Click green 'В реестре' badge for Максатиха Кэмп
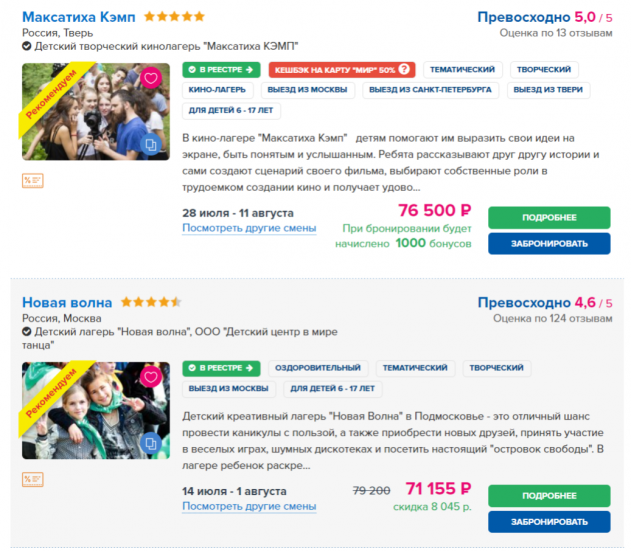Screen dimensions: 631x551 click(221, 70)
